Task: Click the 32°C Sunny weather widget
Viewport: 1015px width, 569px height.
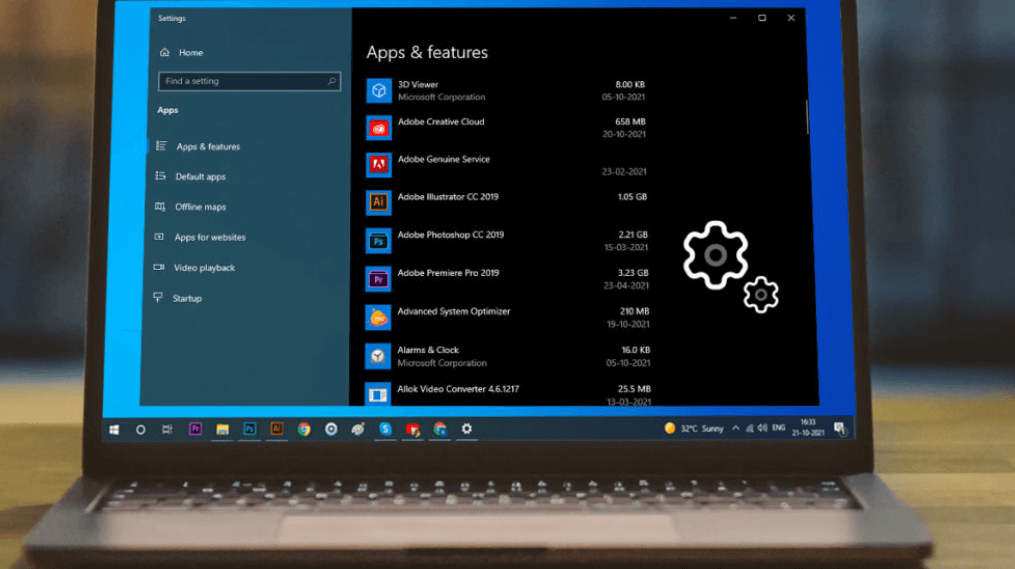Action: [694, 429]
